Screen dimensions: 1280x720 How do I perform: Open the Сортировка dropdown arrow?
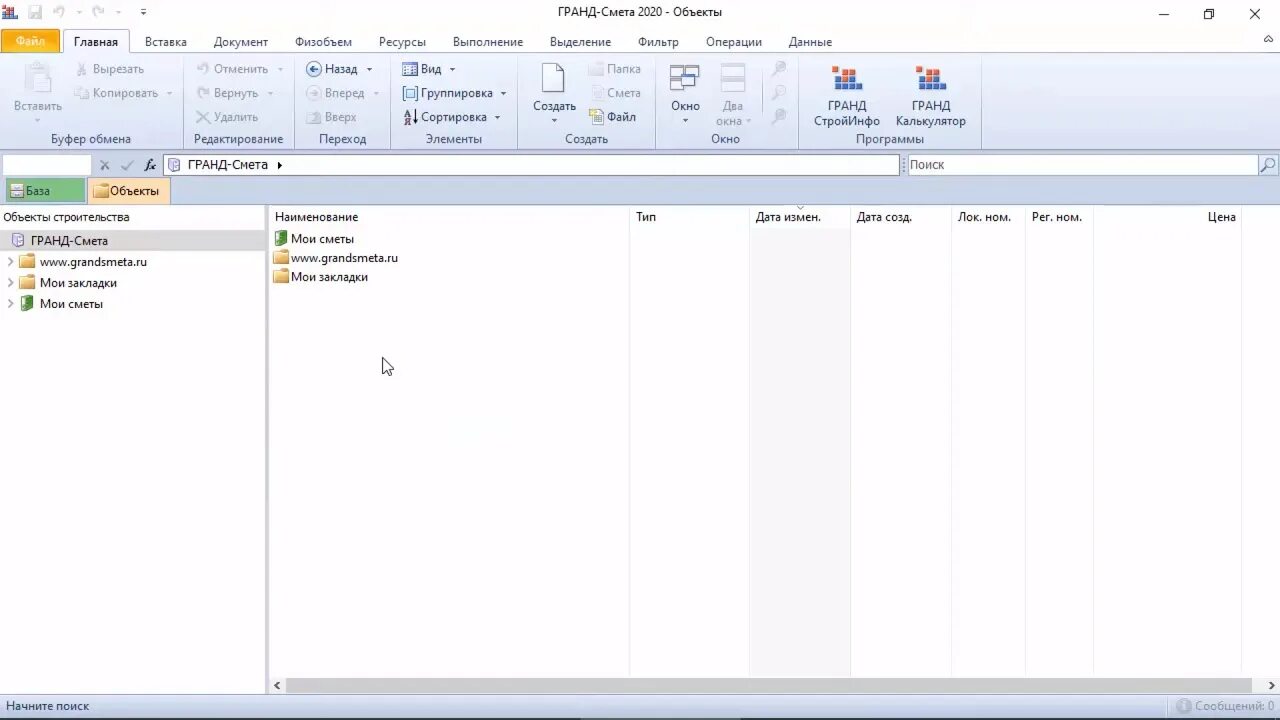point(497,117)
